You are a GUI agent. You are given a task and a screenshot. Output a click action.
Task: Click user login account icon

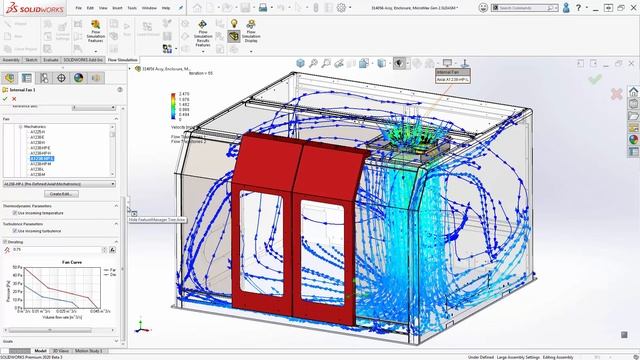click(566, 7)
